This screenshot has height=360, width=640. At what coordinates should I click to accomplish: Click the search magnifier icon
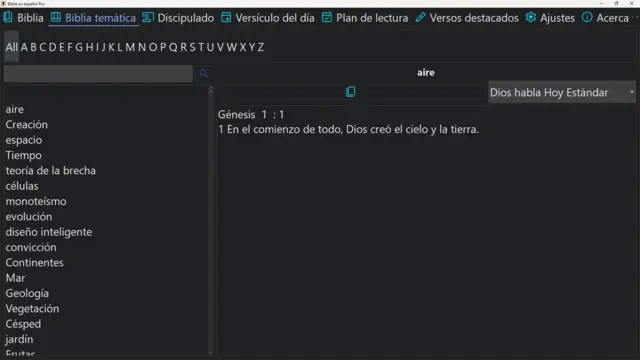pos(204,73)
